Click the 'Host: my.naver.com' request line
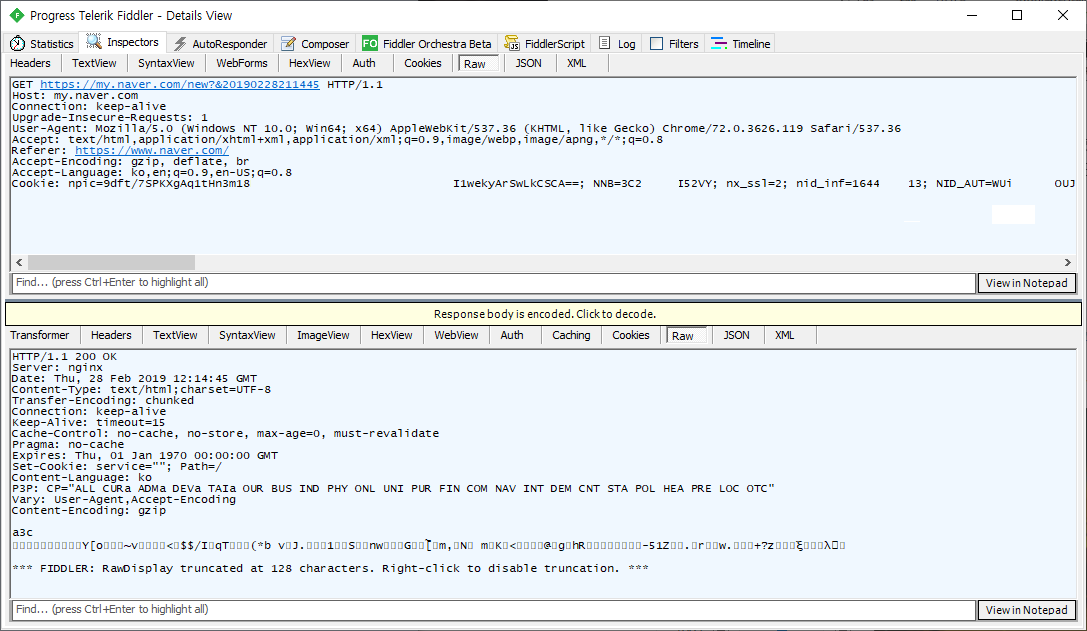1087x631 pixels. pos(75,96)
